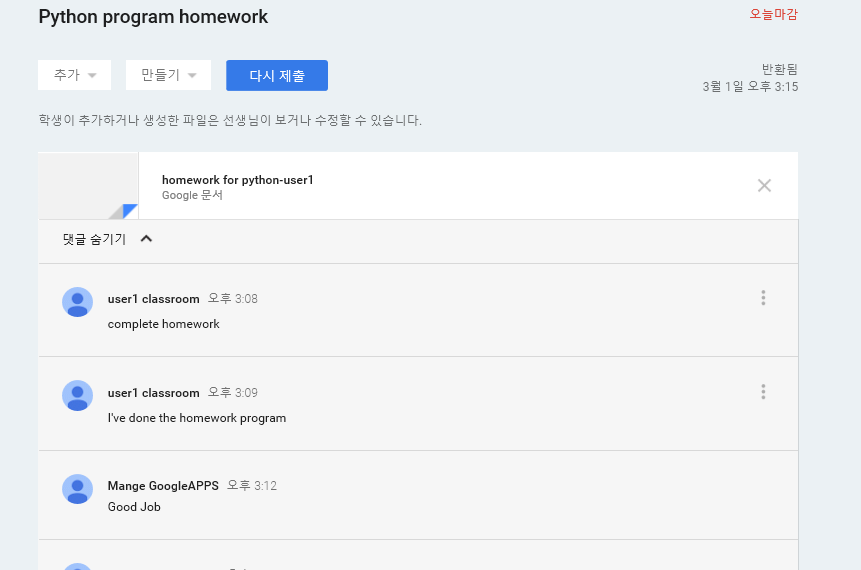This screenshot has height=570, width=861.
Task: Remove the homework for python-user1 attachment
Action: (x=764, y=186)
